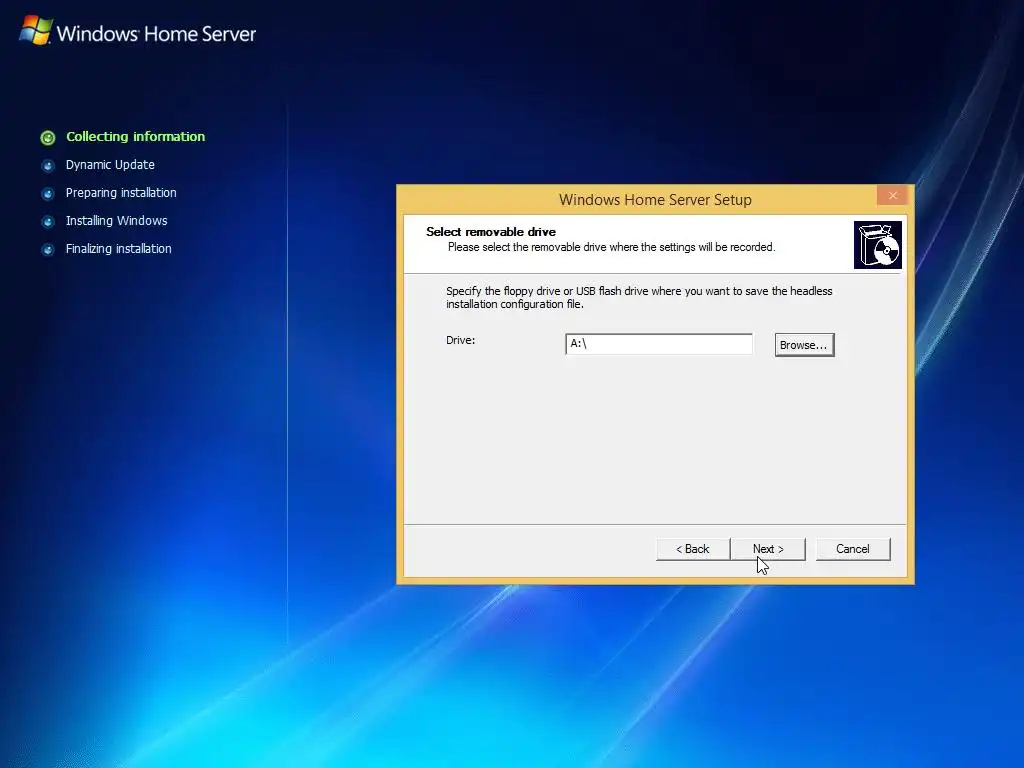Screen dimensions: 1024x768
Task: Click the 'Please select the removable drive' subtitle
Action: pyautogui.click(x=611, y=247)
